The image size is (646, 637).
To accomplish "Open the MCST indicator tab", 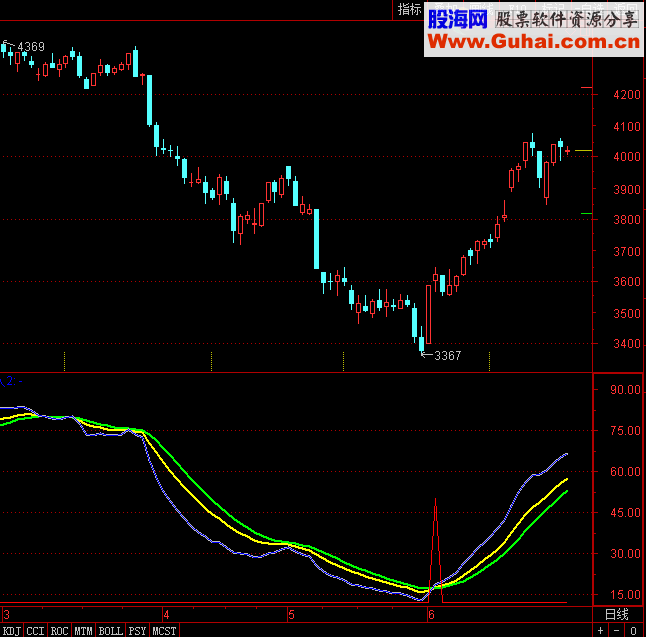I will point(164,631).
